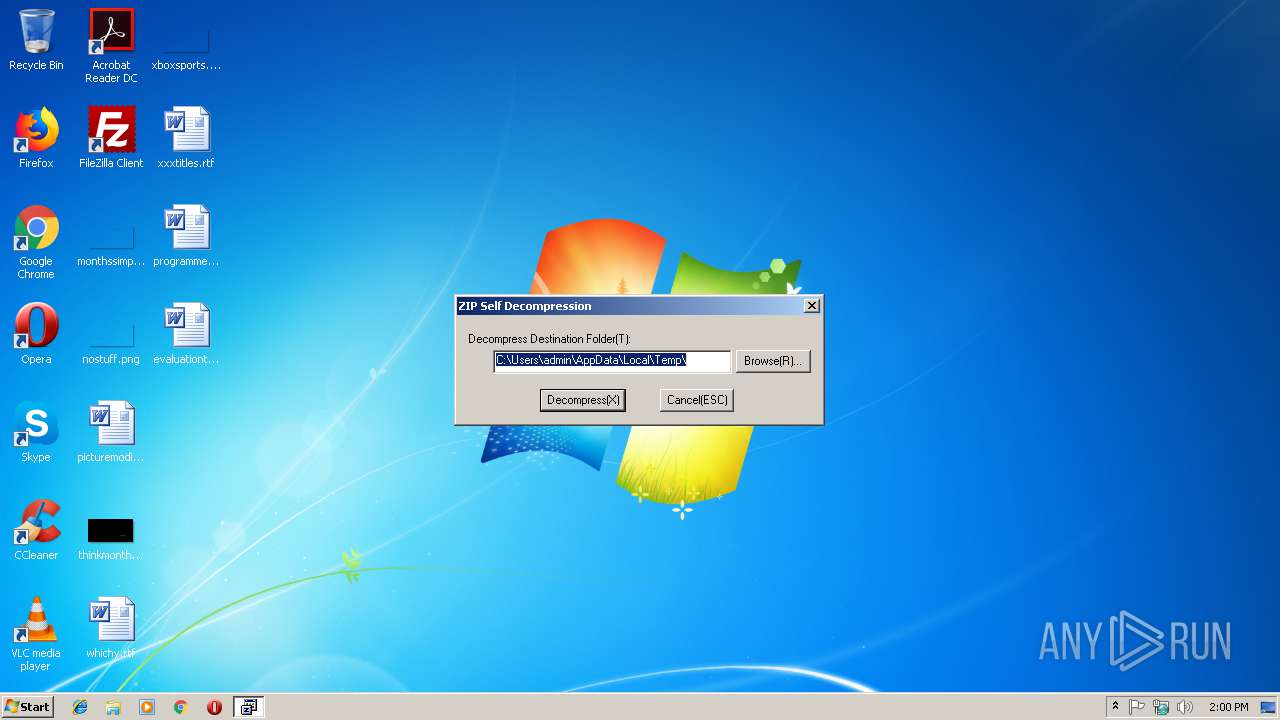
Task: Open Chrome from the taskbar
Action: pyautogui.click(x=181, y=707)
